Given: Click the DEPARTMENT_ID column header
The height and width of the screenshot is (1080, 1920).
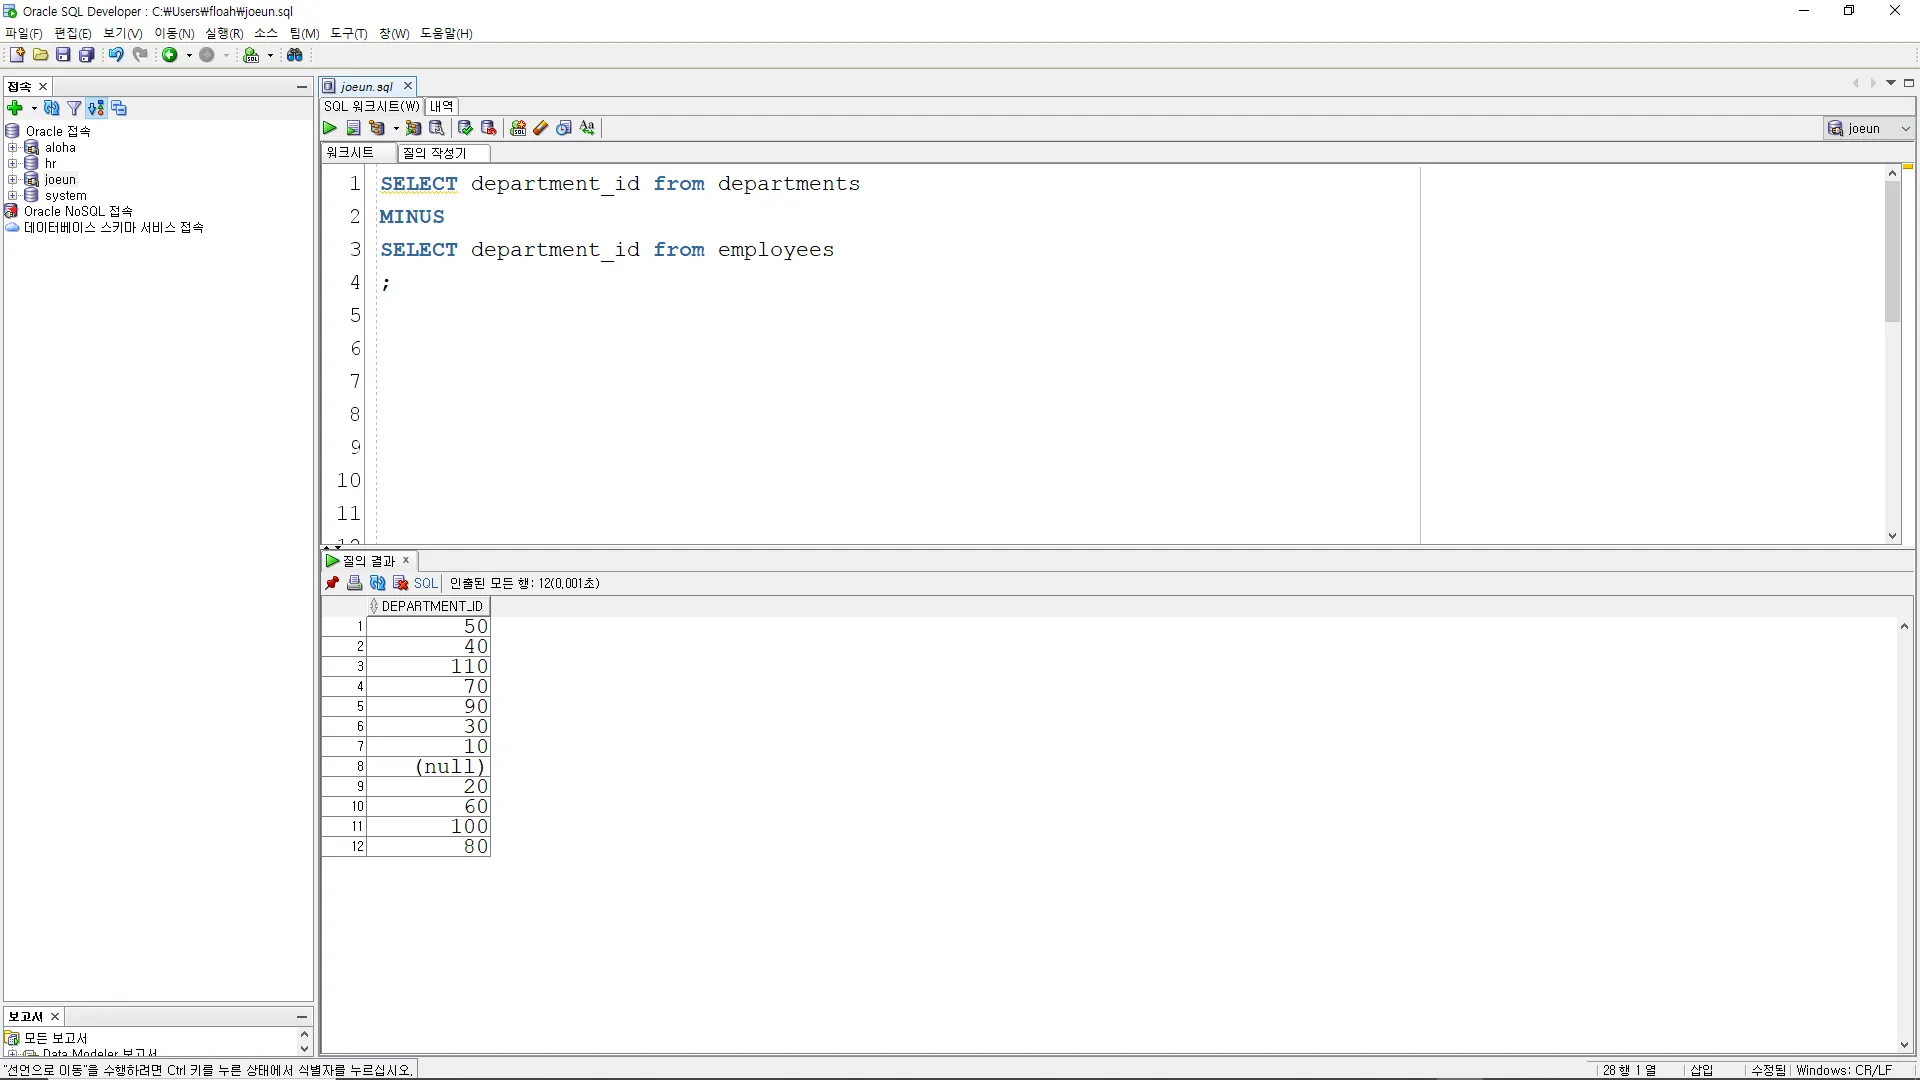Looking at the screenshot, I should (x=431, y=606).
